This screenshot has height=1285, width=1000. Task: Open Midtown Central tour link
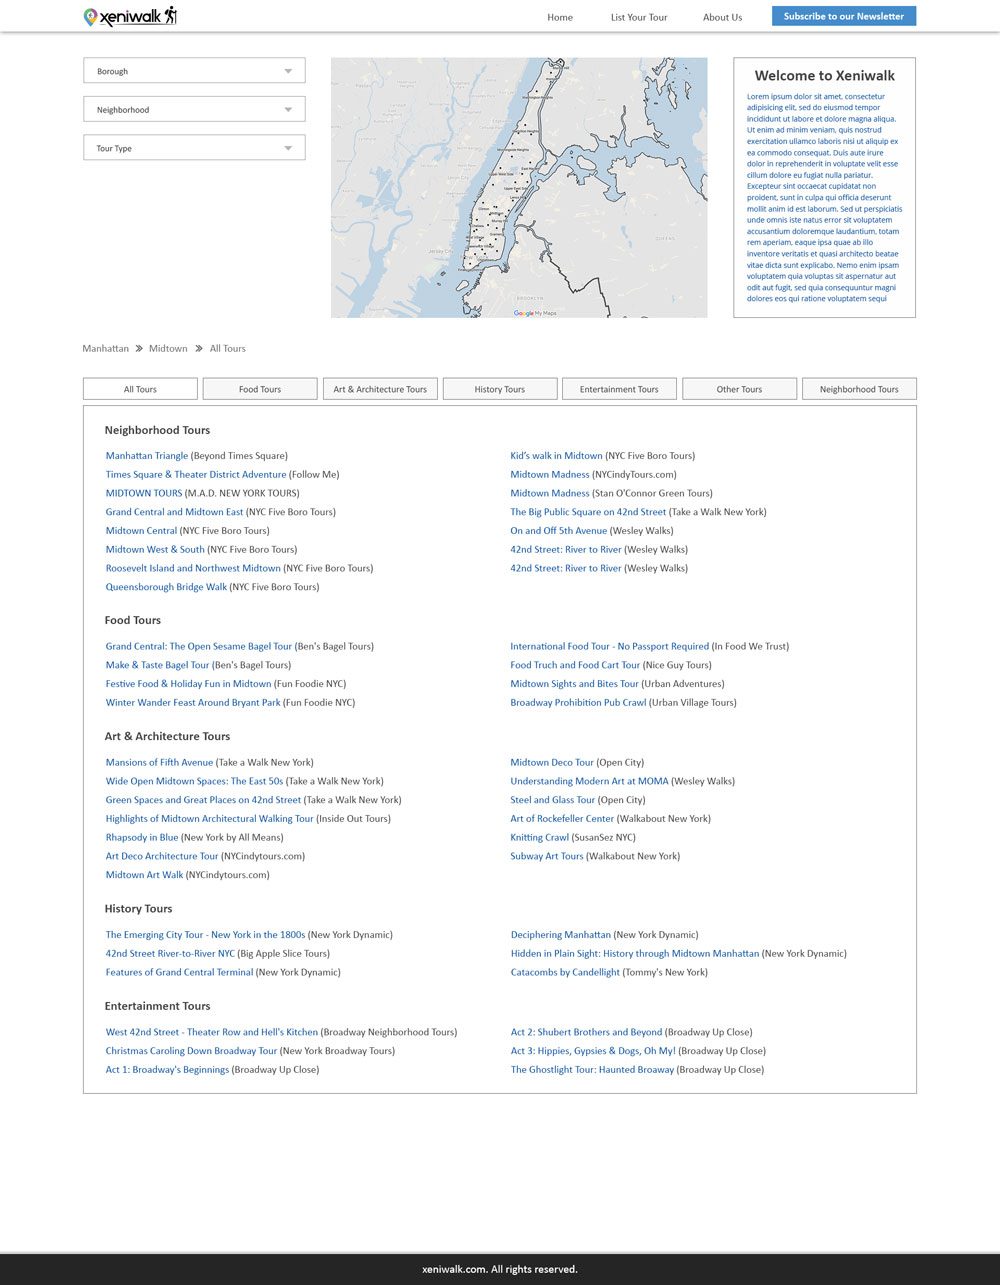[141, 531]
